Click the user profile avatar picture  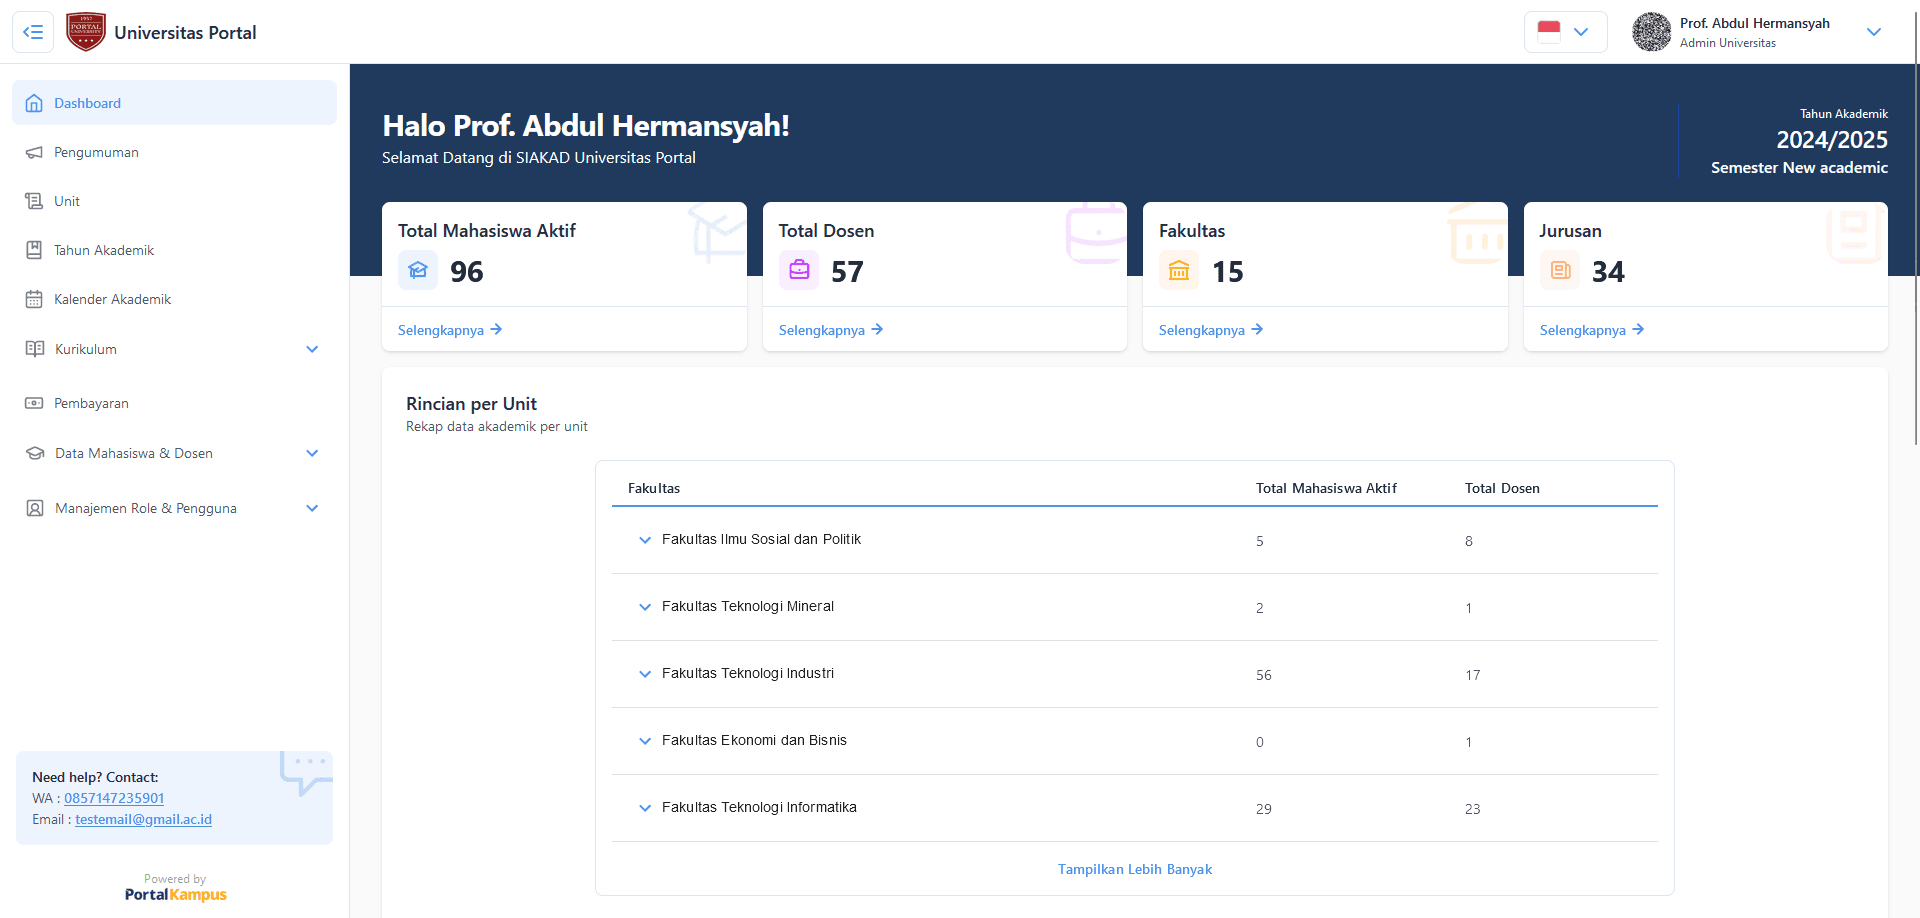click(1651, 32)
